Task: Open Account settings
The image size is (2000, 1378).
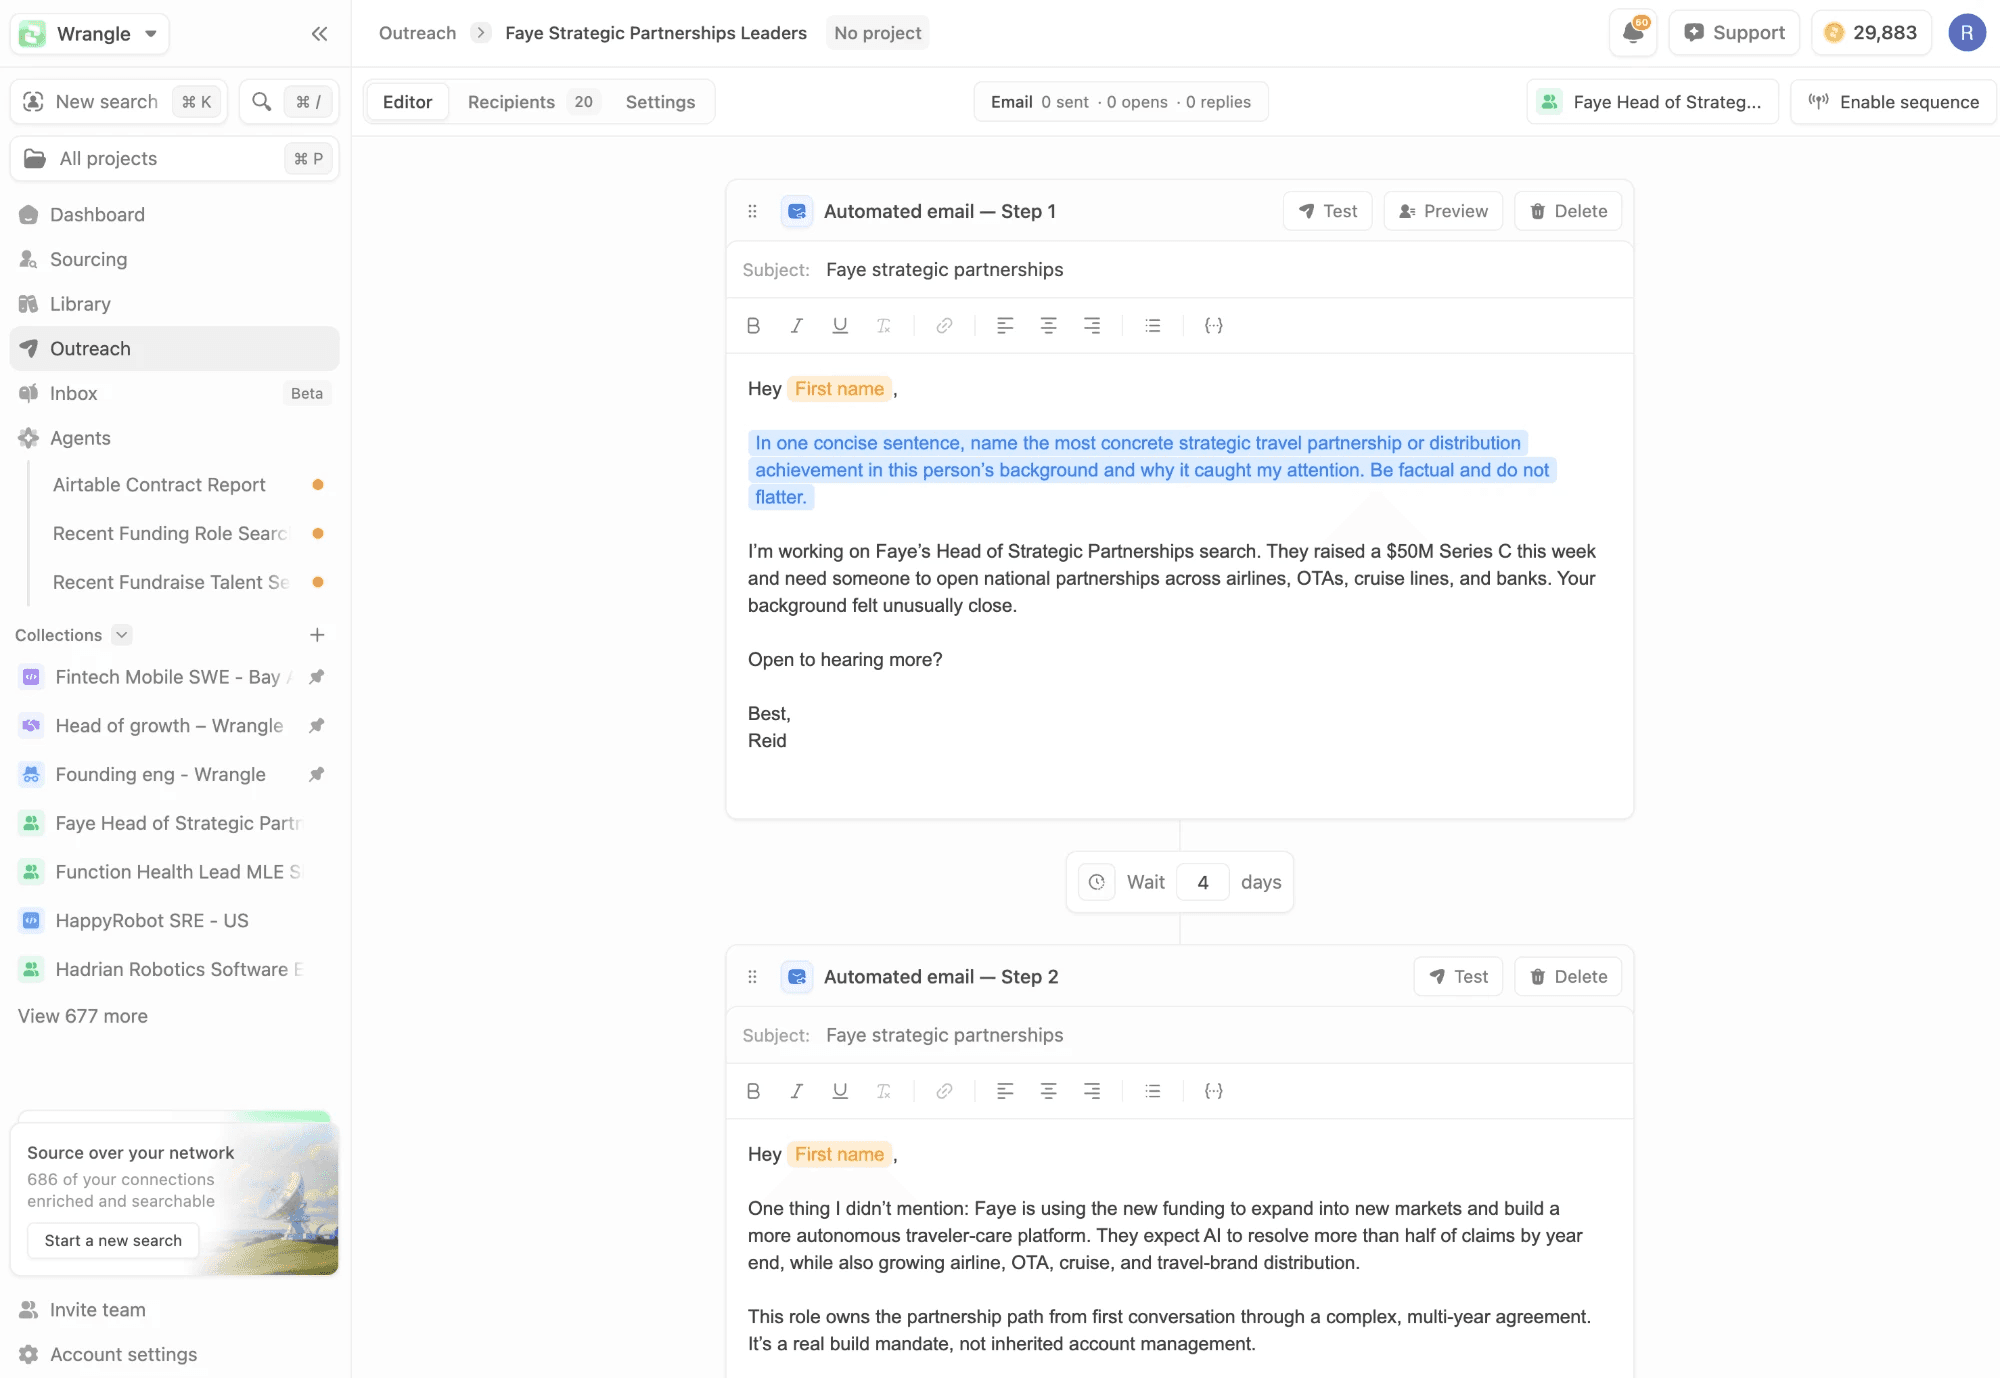Action: coord(174,1355)
